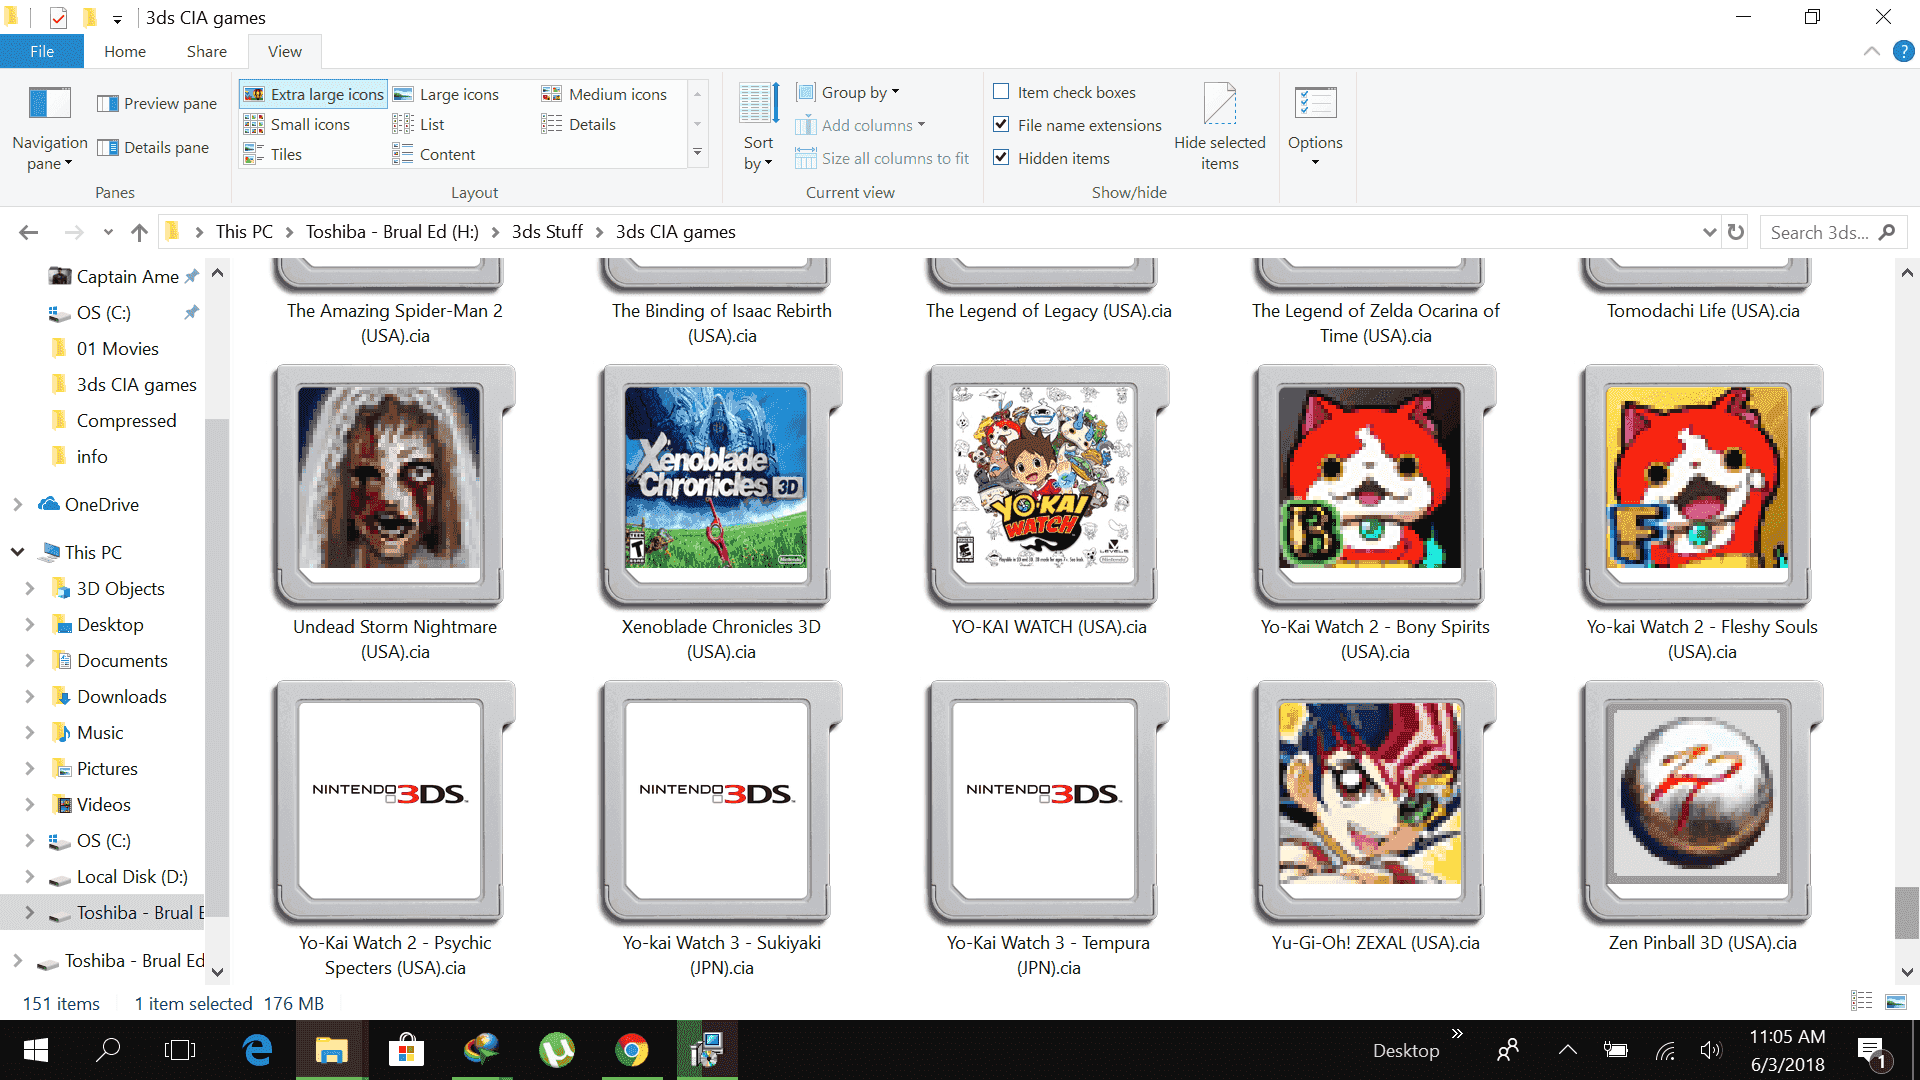Screen dimensions: 1920x1080
Task: Expand Local Disk (D:) node
Action: point(30,877)
